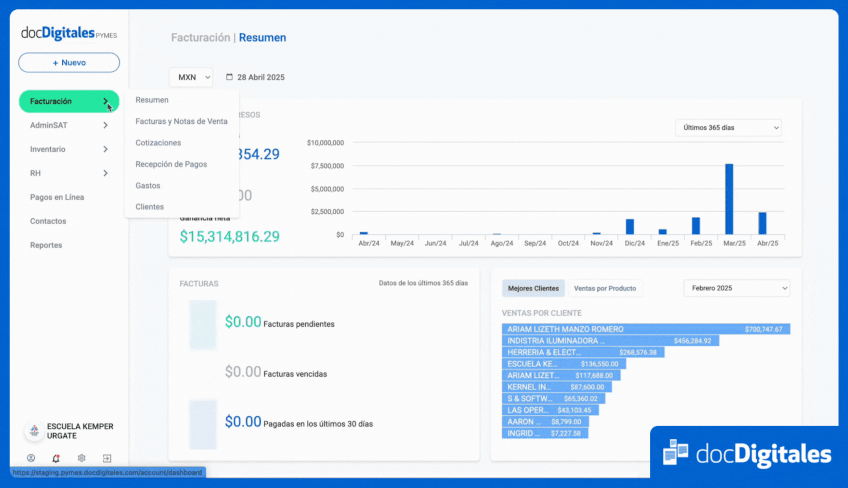The image size is (848, 488).
Task: Click the calendar icon beside 28 Abril 2025
Action: click(229, 77)
